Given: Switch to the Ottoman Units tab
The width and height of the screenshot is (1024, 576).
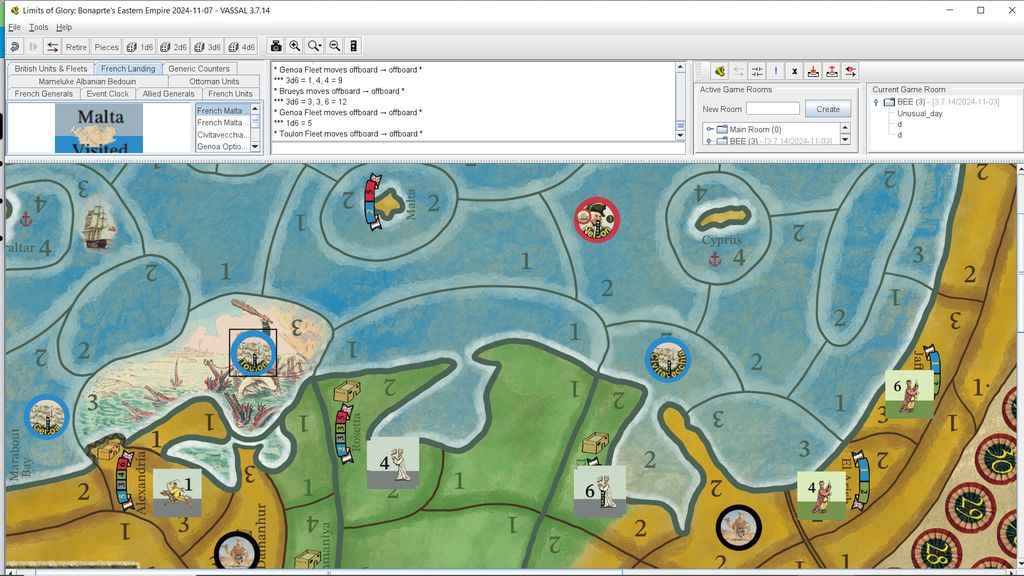Looking at the screenshot, I should tap(214, 82).
